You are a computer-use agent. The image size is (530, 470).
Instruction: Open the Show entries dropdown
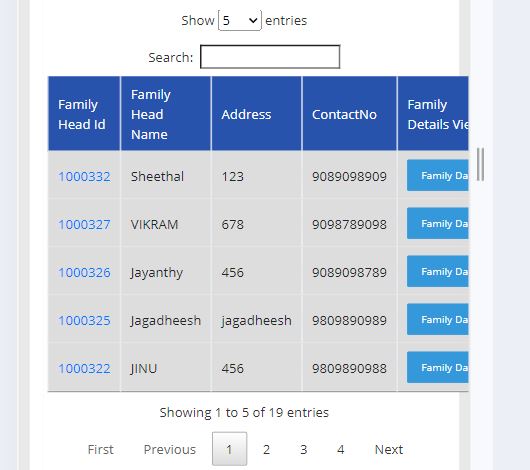240,21
